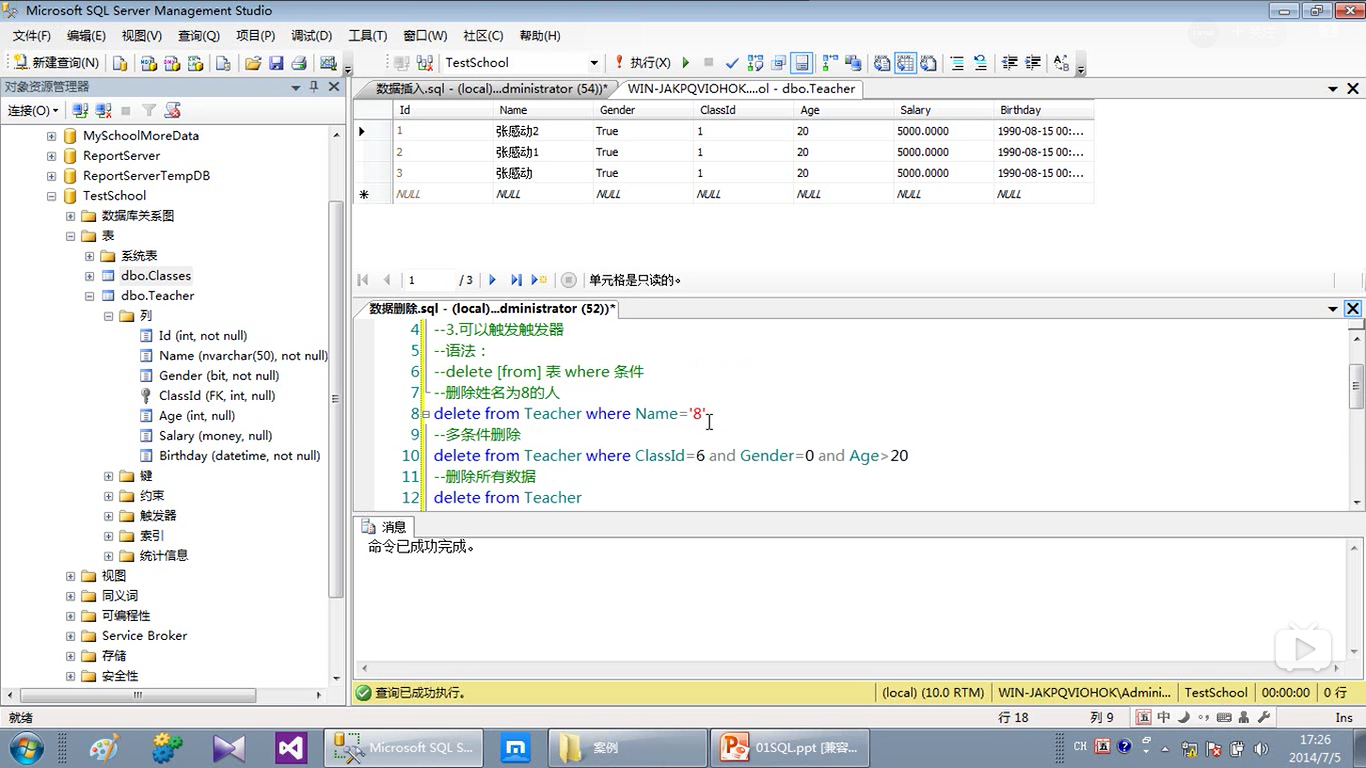The width and height of the screenshot is (1366, 768).
Task: Open the 案例 folder taskbar item
Action: [x=627, y=747]
